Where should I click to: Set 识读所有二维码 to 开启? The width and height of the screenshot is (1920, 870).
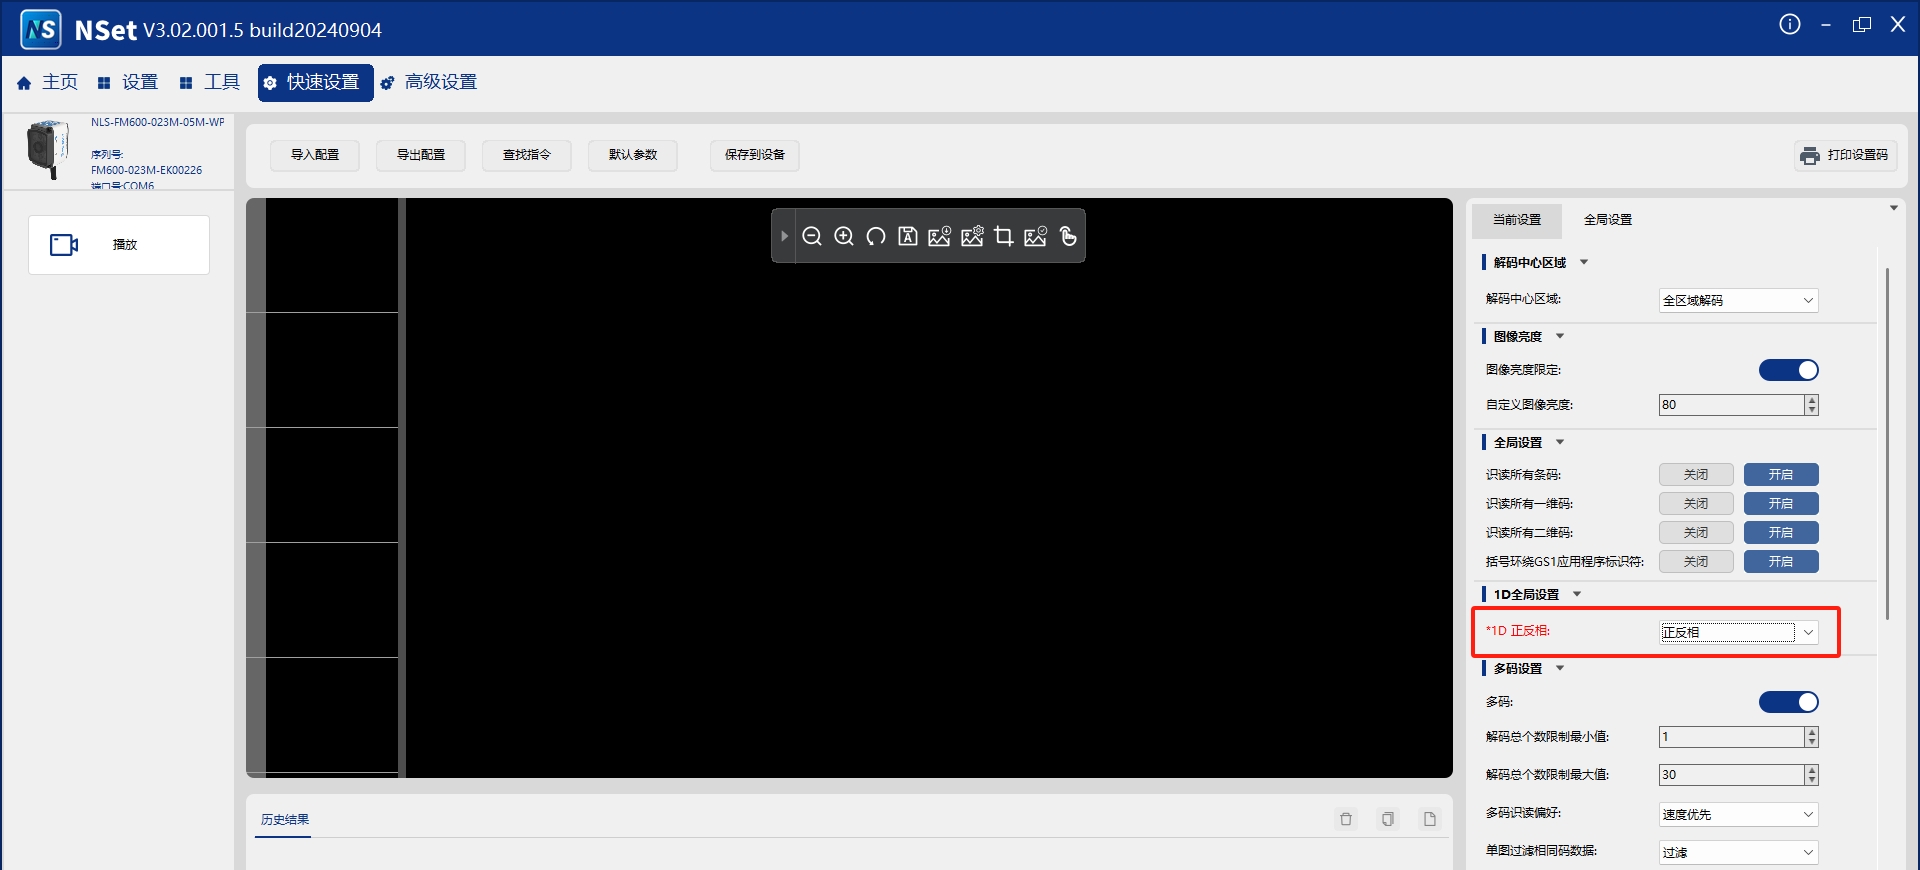pyautogui.click(x=1781, y=533)
